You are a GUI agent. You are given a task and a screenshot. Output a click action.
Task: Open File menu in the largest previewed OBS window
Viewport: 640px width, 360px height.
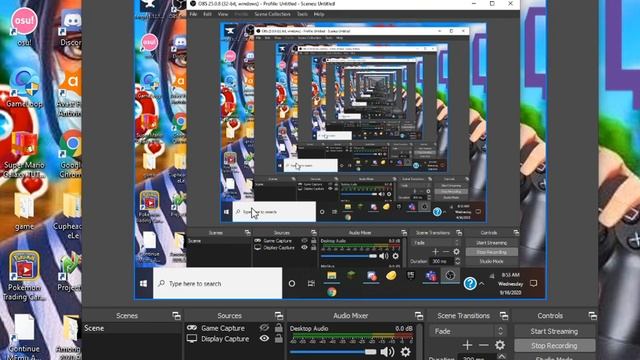point(193,14)
